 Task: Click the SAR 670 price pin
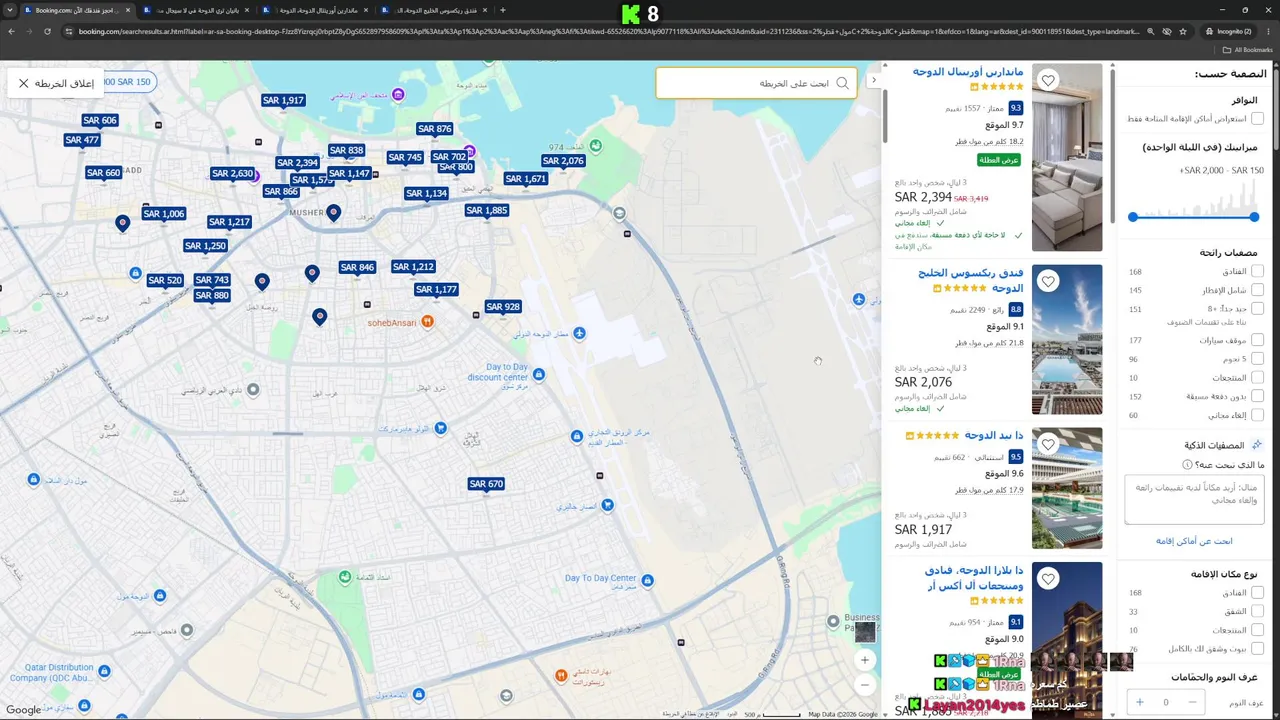(486, 484)
